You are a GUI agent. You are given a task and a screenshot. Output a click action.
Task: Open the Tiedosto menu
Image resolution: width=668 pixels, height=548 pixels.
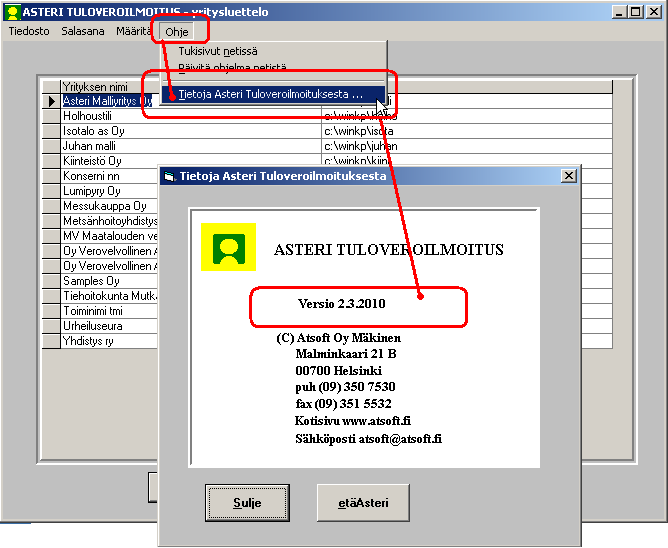pos(29,31)
